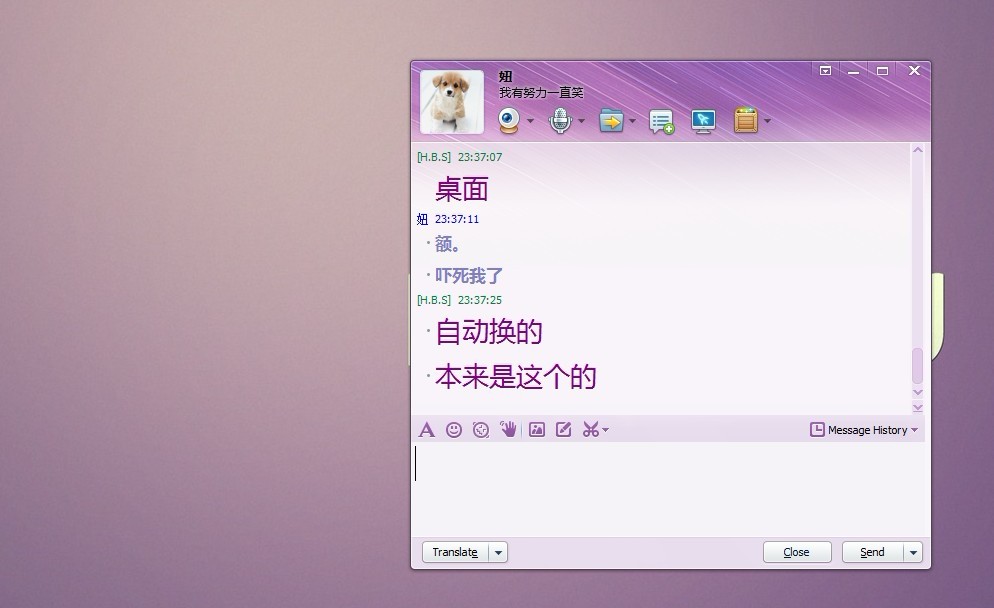994x608 pixels.
Task: Send a window shake with hand icon
Action: point(509,430)
